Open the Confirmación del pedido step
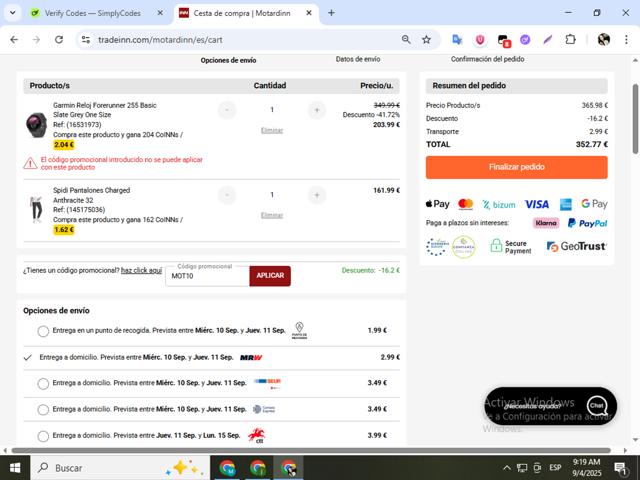Viewport: 640px width, 480px height. pyautogui.click(x=487, y=59)
